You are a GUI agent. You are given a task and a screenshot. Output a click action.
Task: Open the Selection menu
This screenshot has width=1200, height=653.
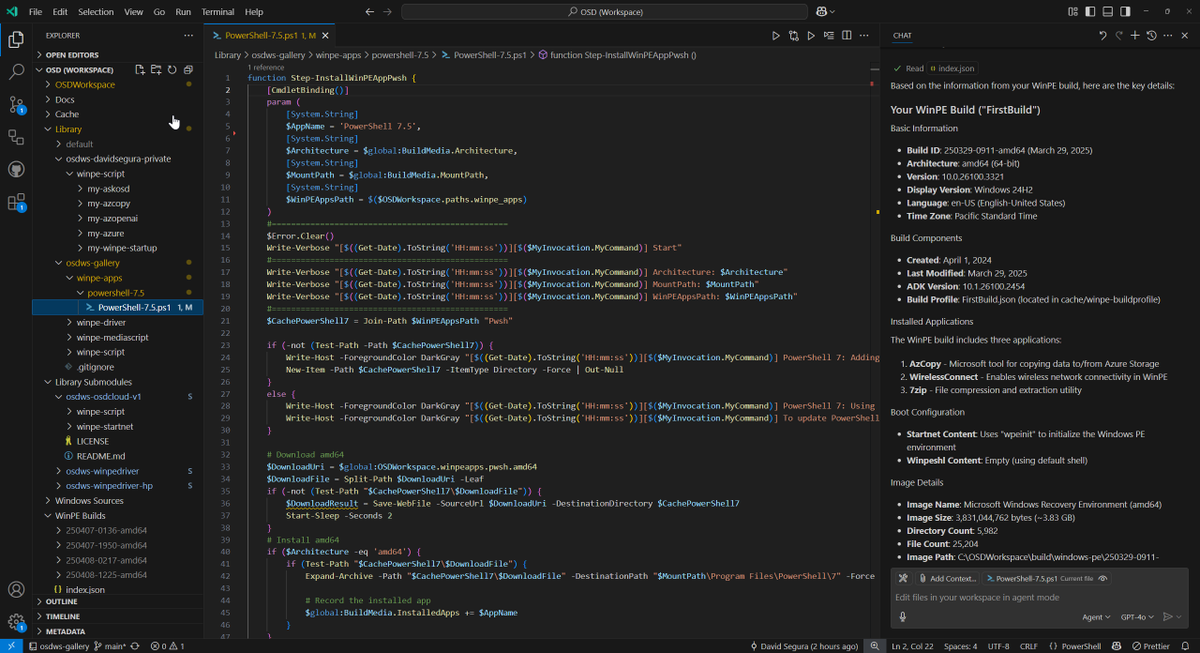(96, 12)
